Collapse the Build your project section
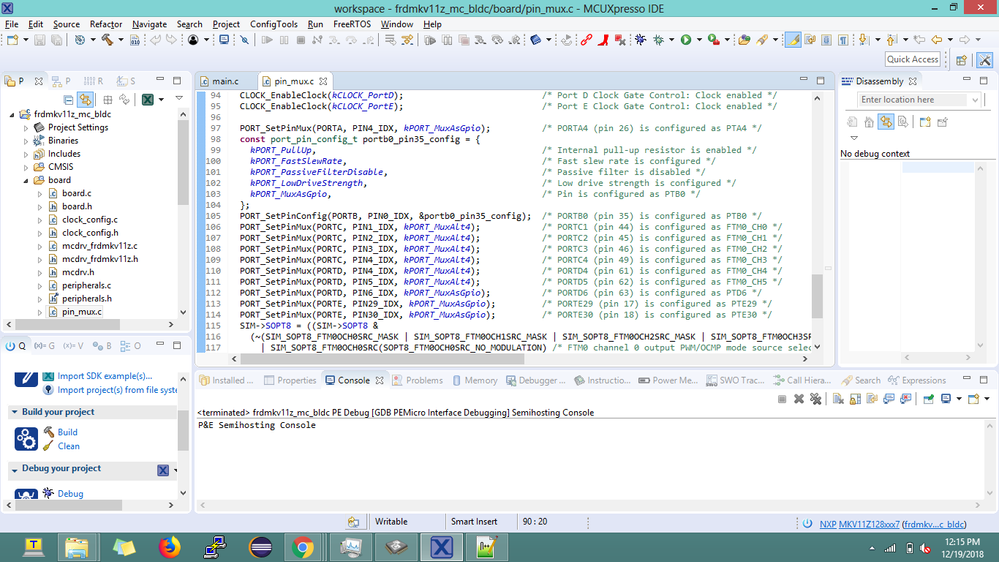 pos(15,412)
